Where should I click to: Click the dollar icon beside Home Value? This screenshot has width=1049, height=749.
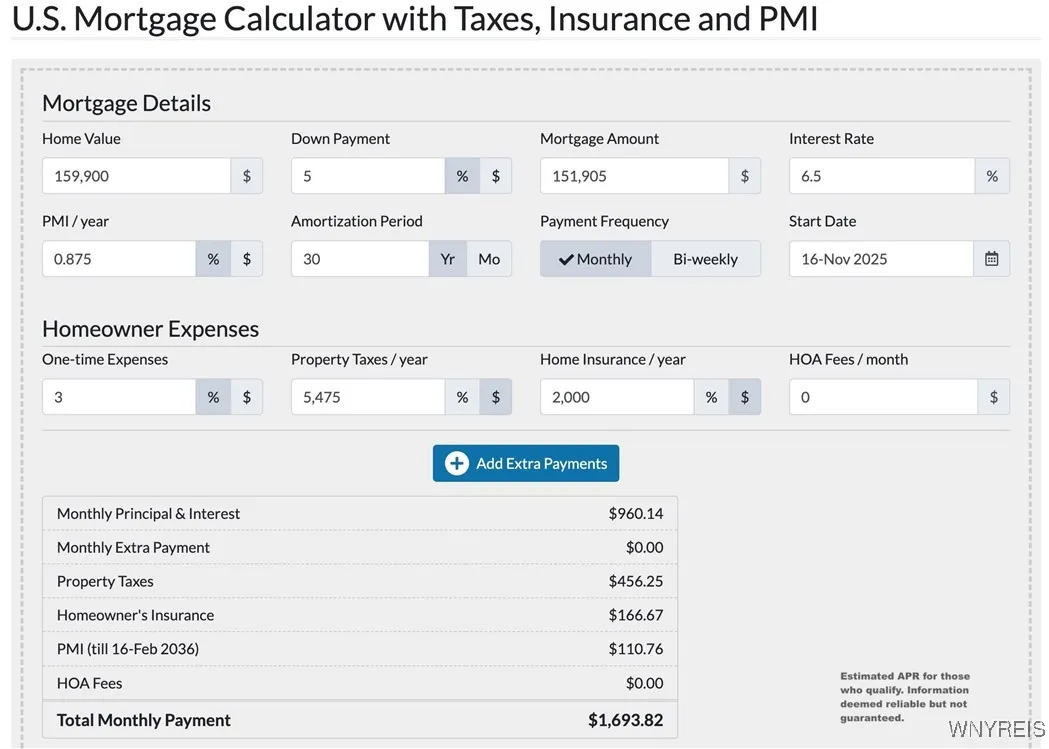[247, 176]
